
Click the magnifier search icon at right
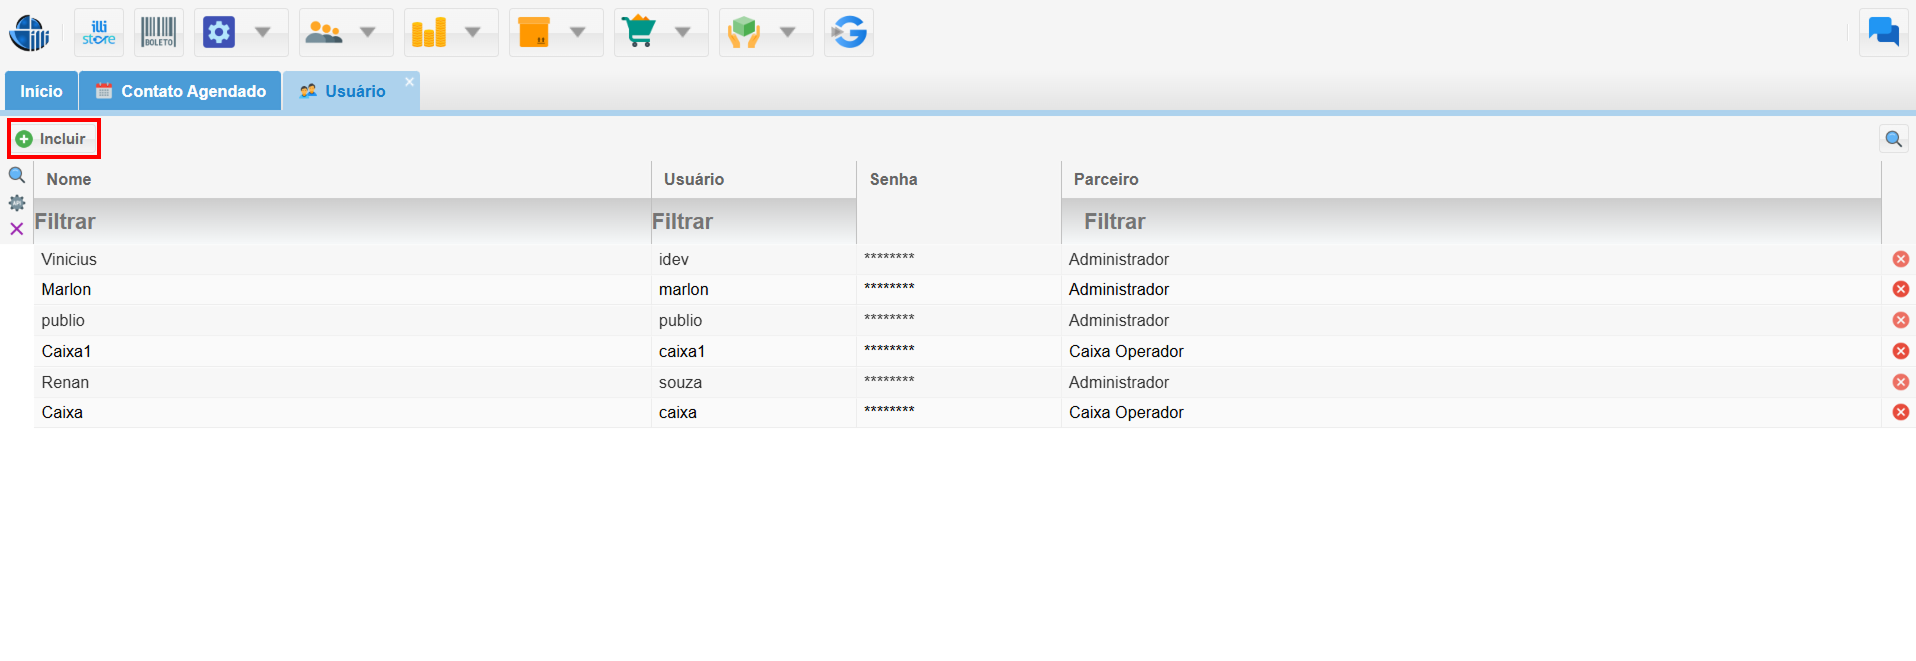pyautogui.click(x=1893, y=139)
